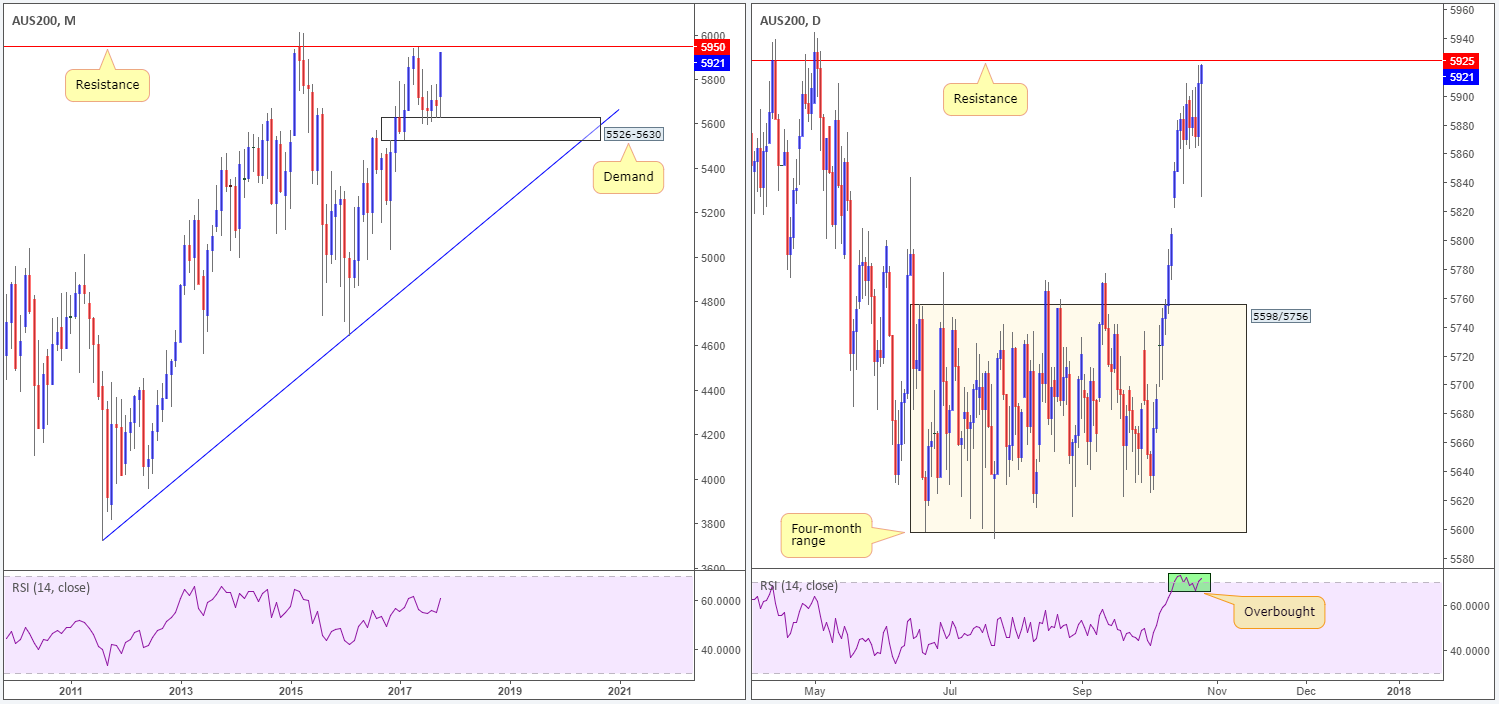Viewport: 1499px width, 704px height.
Task: Click the 5660 price level on daily axis
Action: 1463,443
